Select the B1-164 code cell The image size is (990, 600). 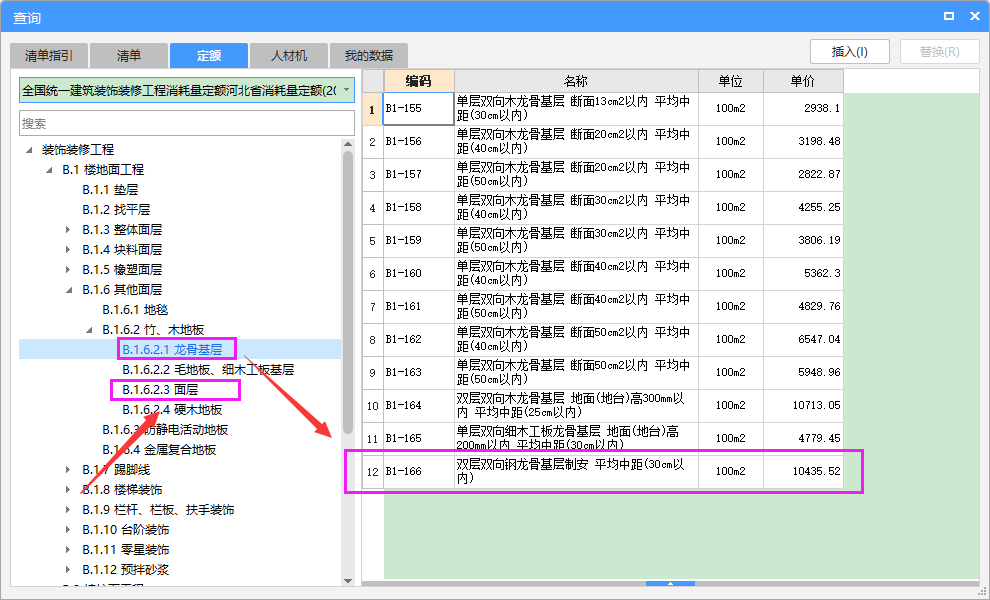click(x=419, y=405)
